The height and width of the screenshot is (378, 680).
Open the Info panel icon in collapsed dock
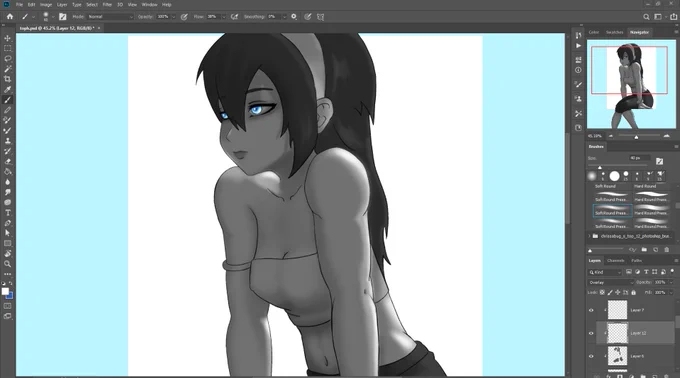tap(578, 70)
